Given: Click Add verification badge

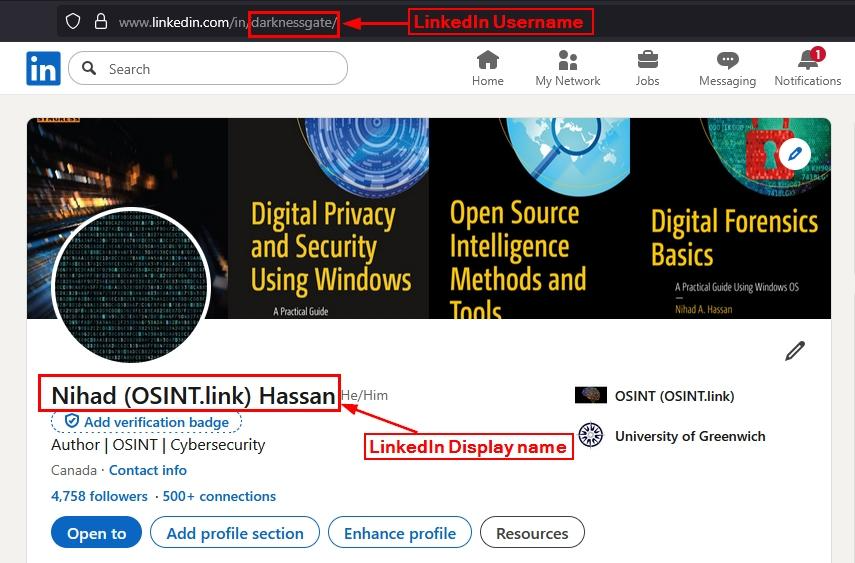Looking at the screenshot, I should point(147,422).
